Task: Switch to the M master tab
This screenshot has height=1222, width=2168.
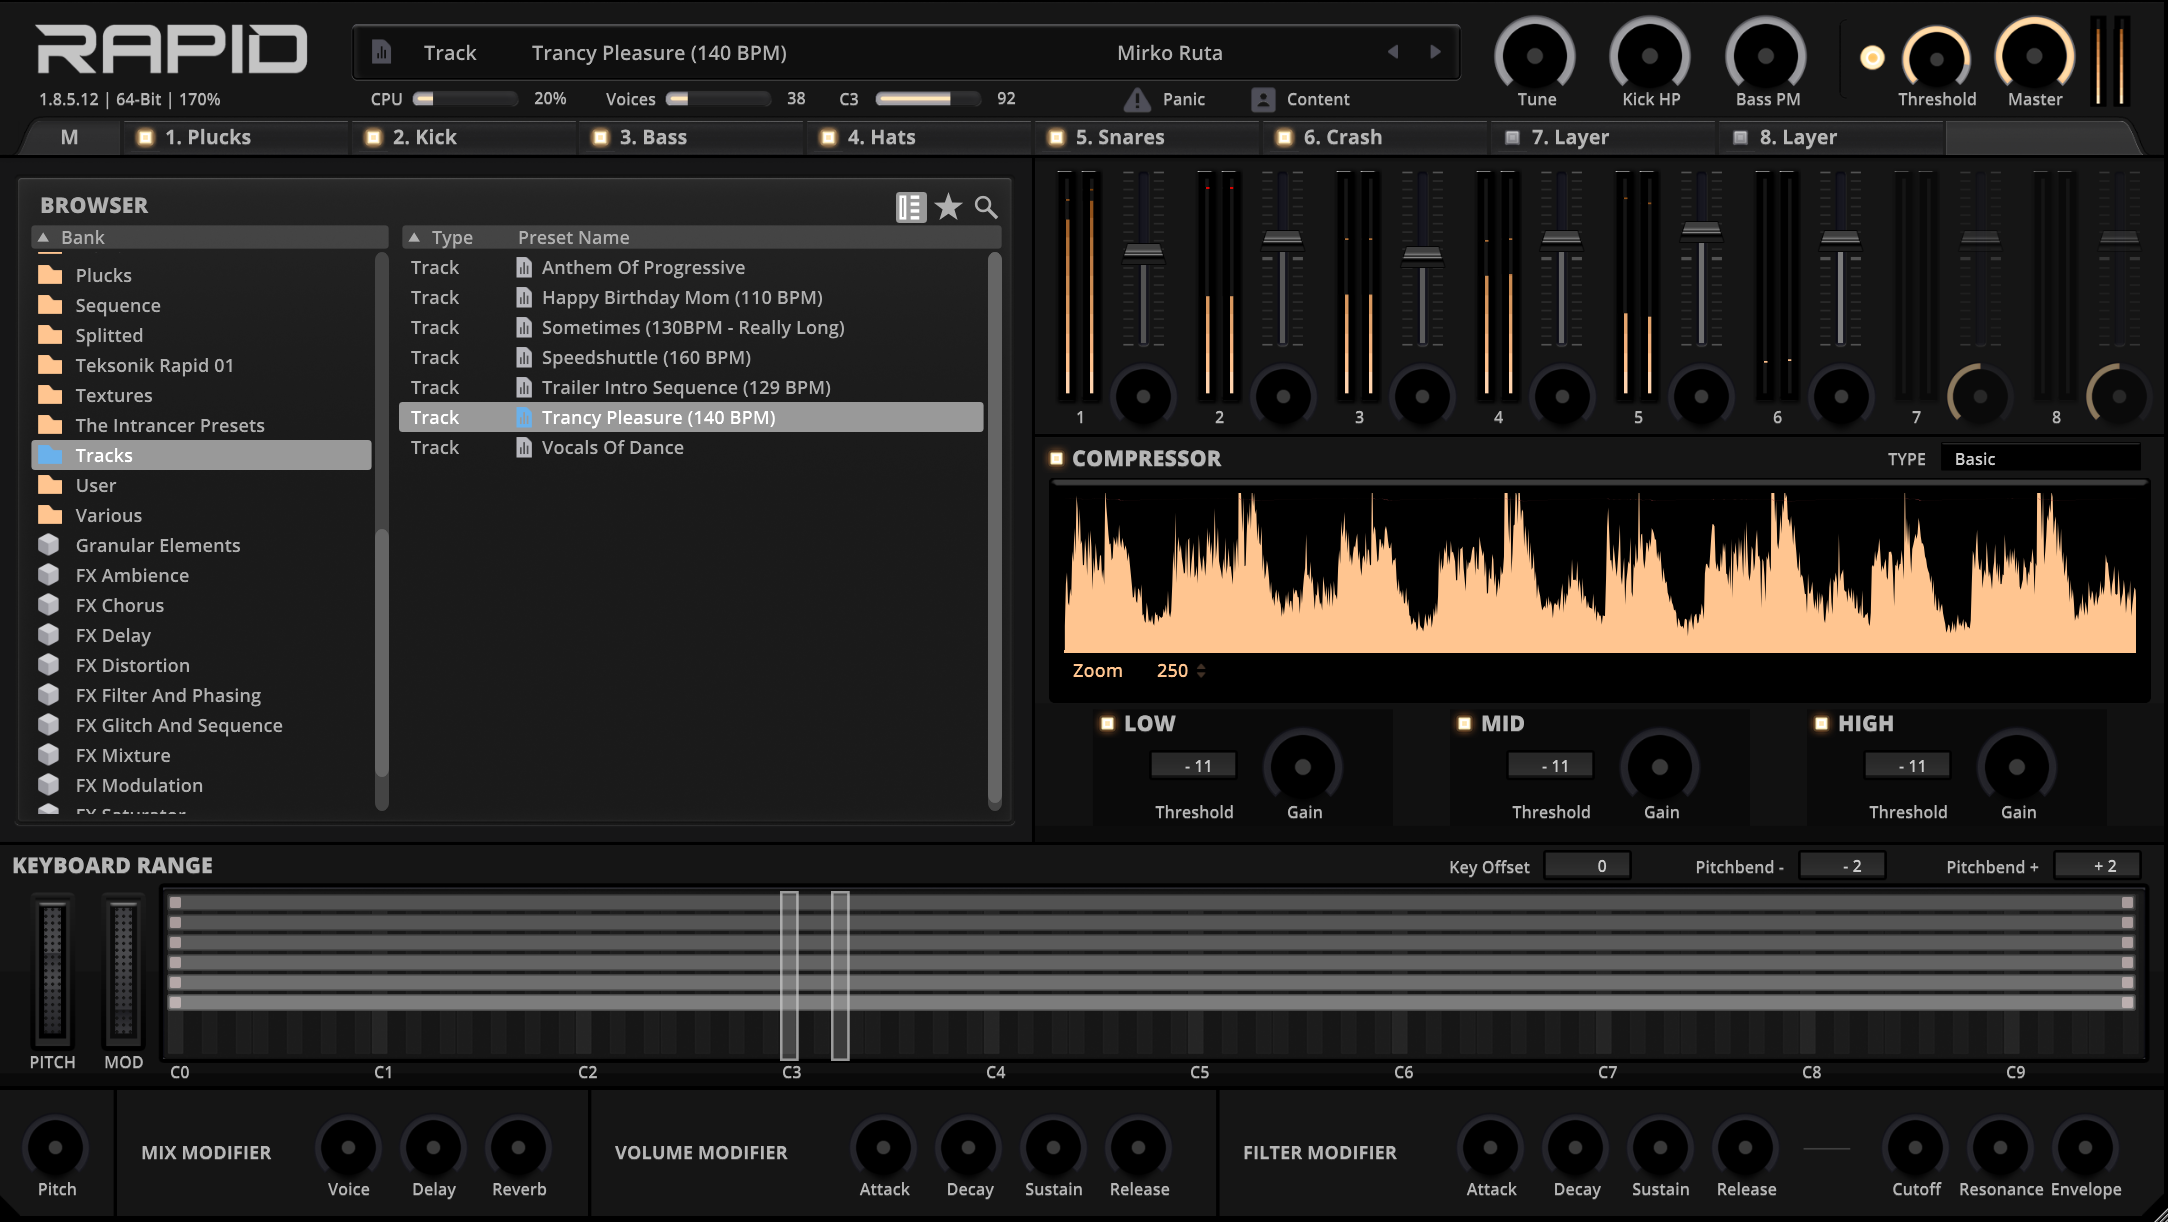Action: coord(69,137)
